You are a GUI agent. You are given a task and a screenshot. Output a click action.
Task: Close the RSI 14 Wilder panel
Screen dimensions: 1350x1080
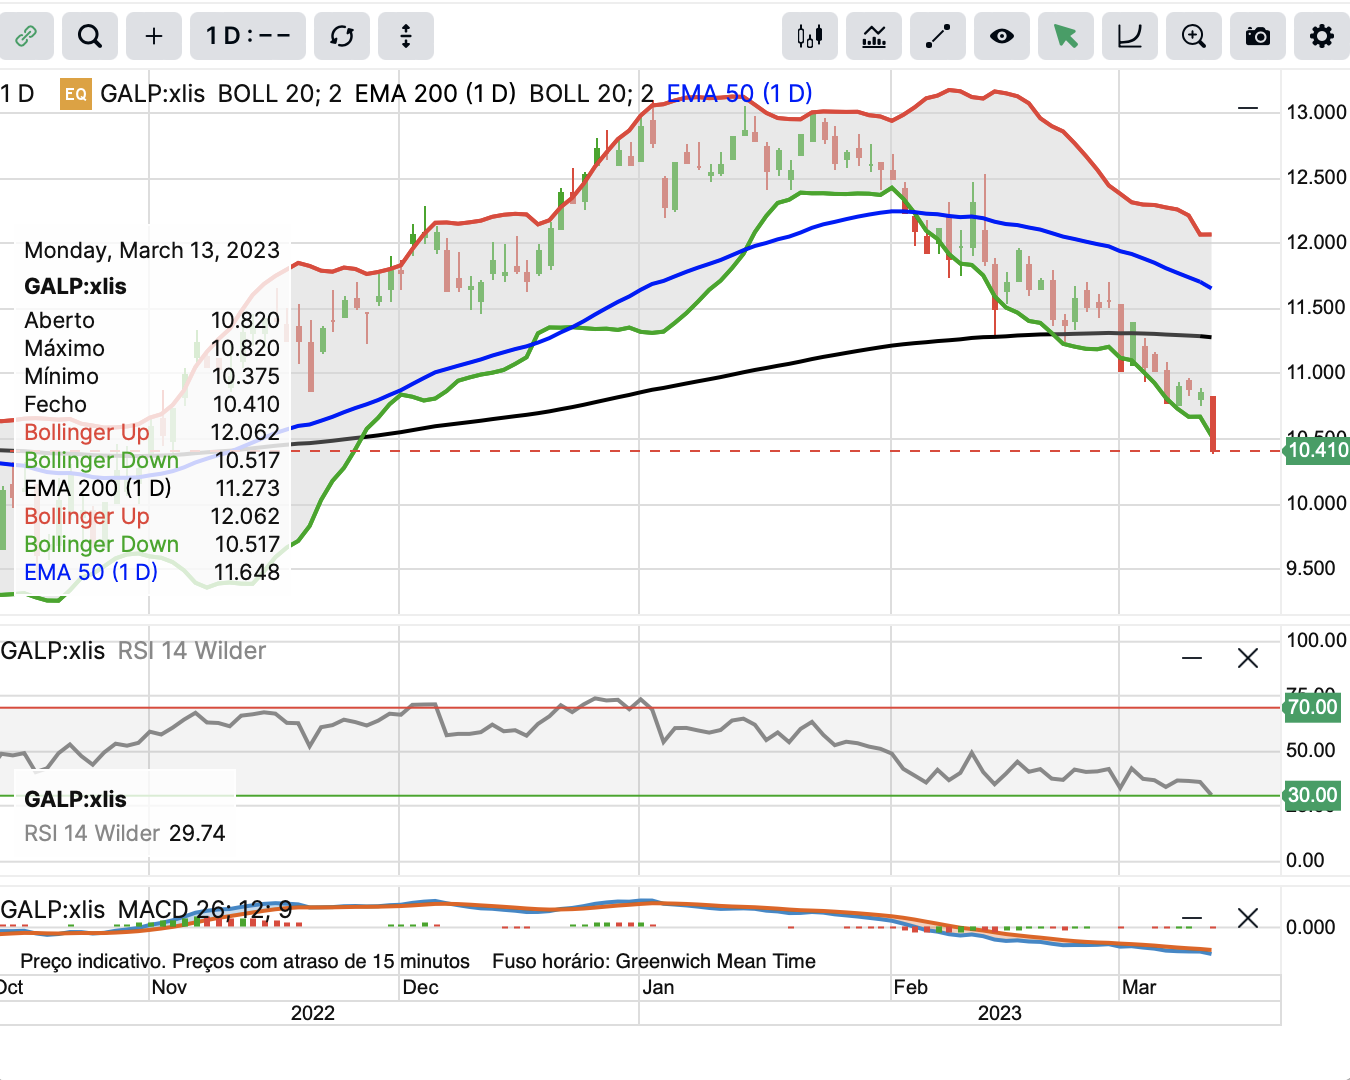point(1248,658)
